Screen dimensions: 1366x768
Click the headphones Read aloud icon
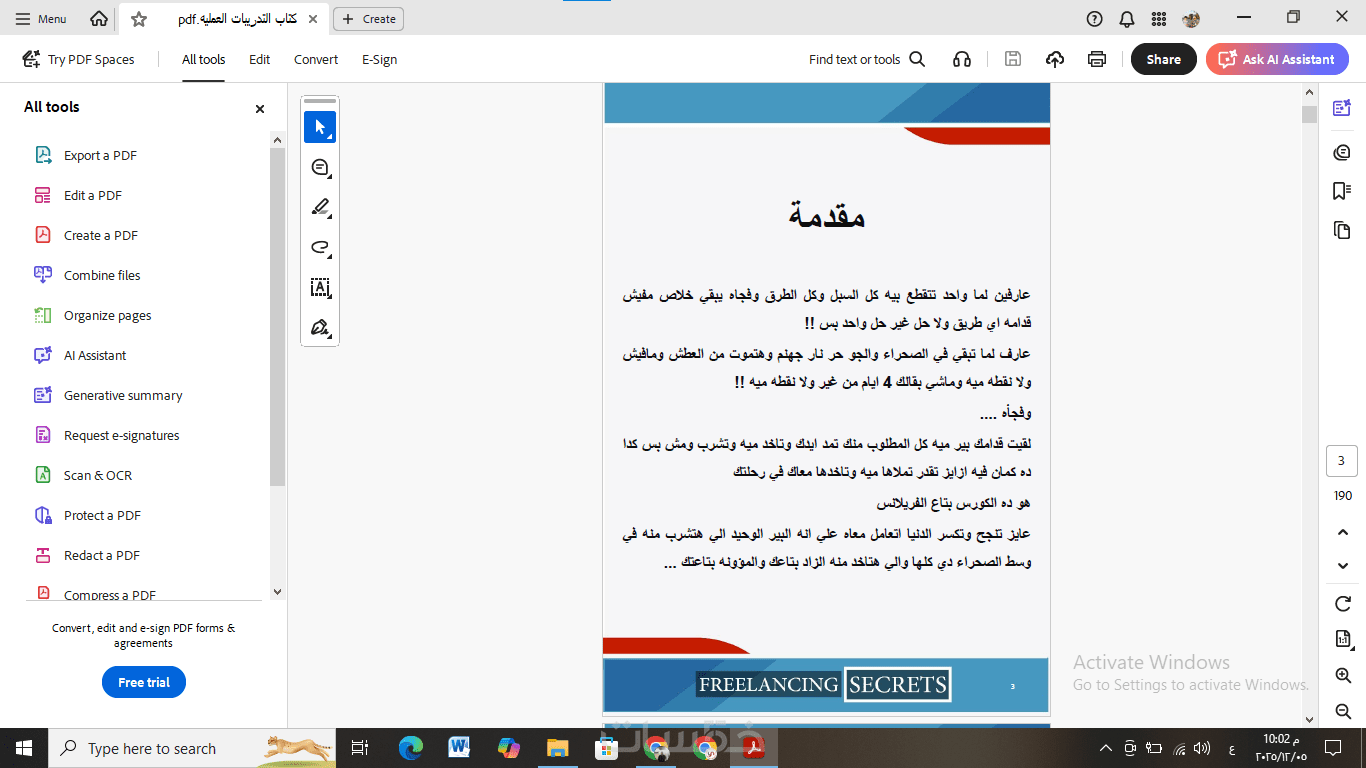962,59
